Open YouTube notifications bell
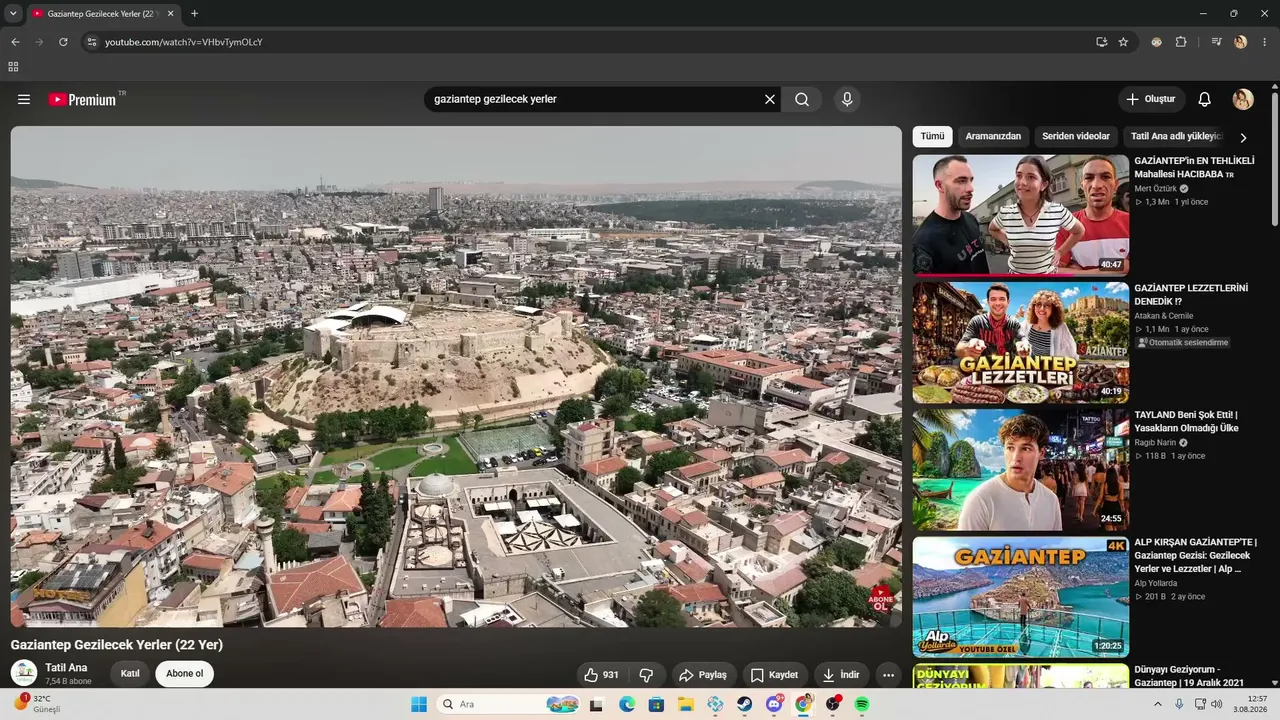Image resolution: width=1280 pixels, height=720 pixels. 1205,99
